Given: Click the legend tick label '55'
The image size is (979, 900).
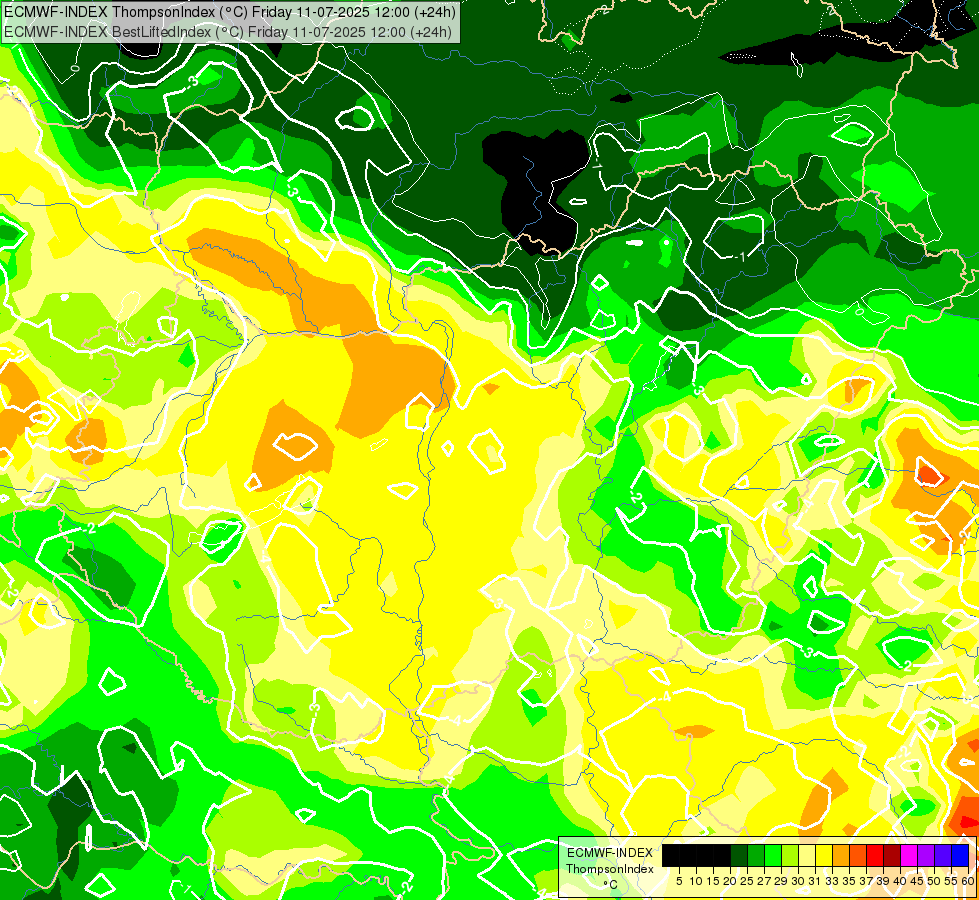Looking at the screenshot, I should tap(952, 881).
